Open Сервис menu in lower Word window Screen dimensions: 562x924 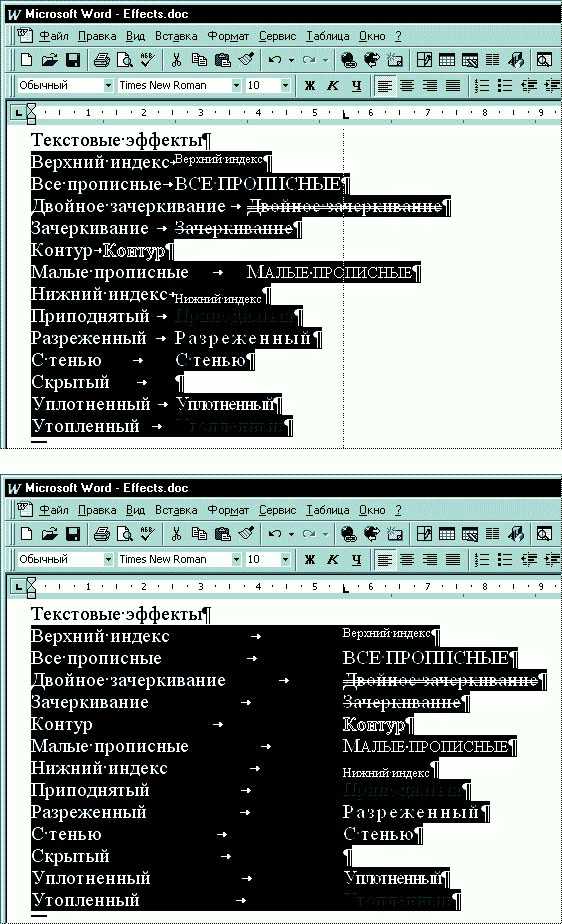pos(277,510)
